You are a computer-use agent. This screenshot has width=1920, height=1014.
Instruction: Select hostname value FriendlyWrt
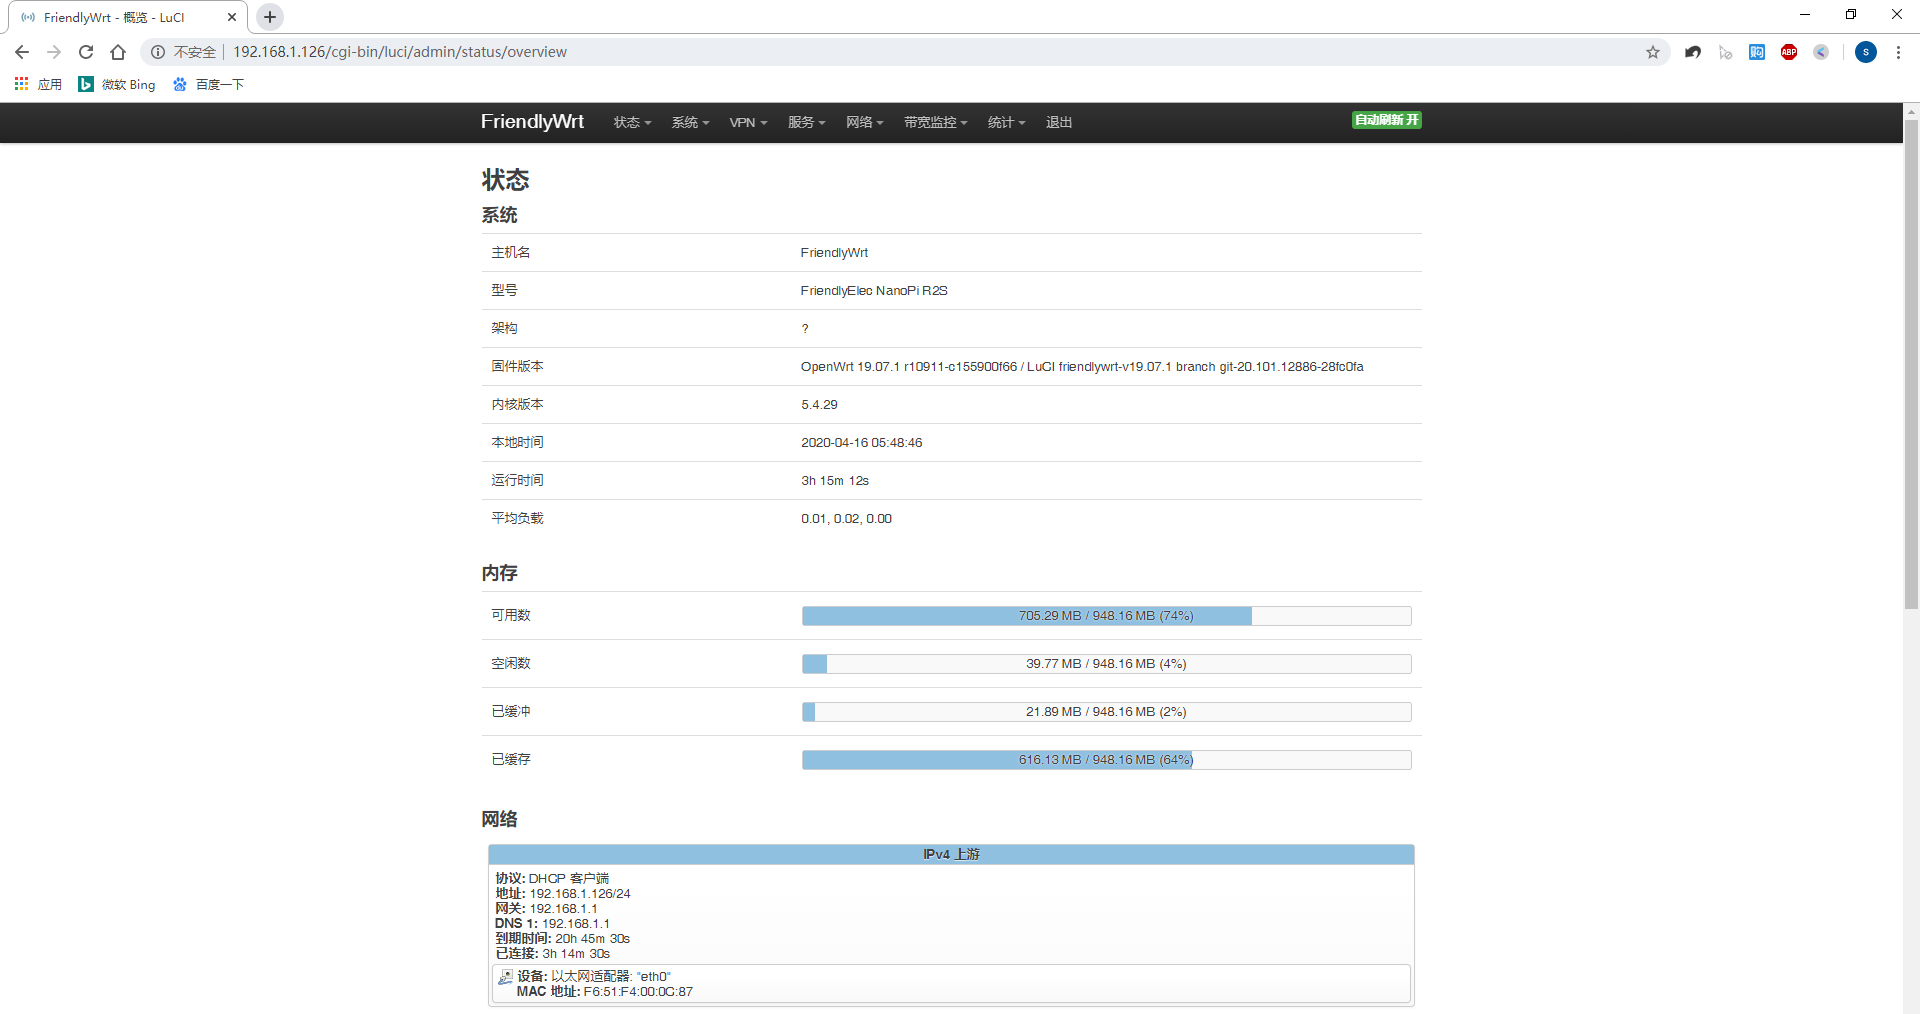[834, 253]
